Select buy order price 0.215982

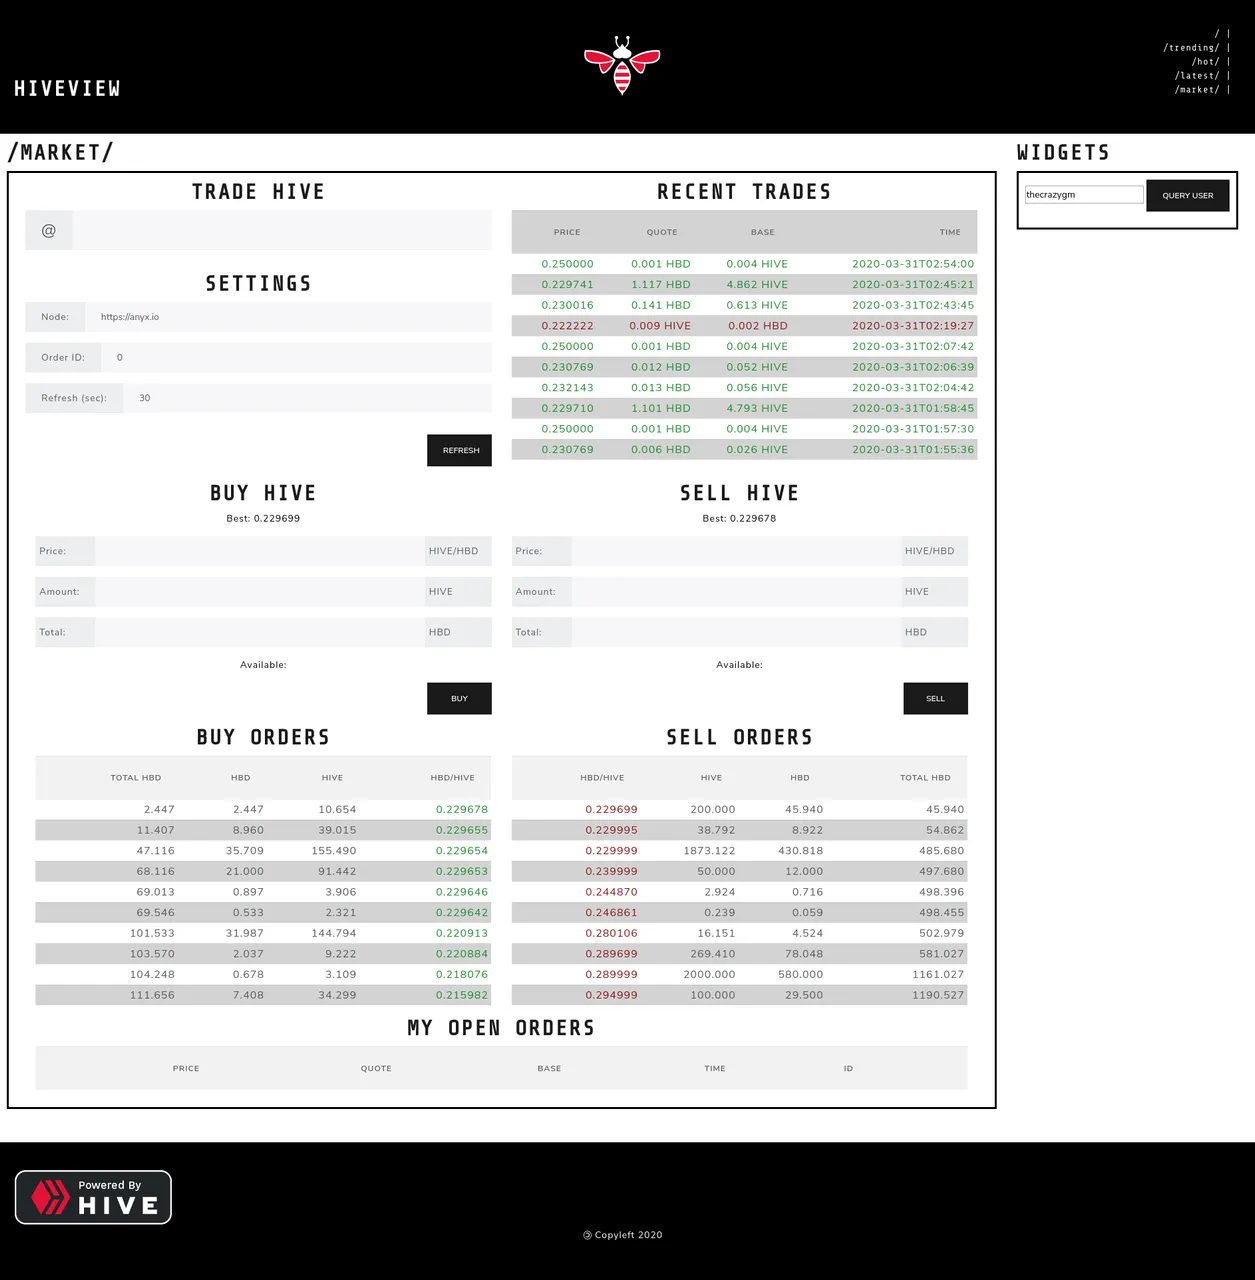462,995
